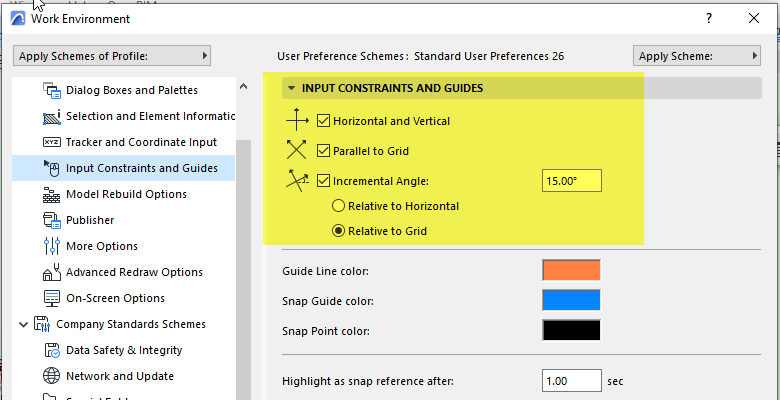Click the On-Screen Options monitor icon
Image resolution: width=780 pixels, height=400 pixels.
point(52,298)
